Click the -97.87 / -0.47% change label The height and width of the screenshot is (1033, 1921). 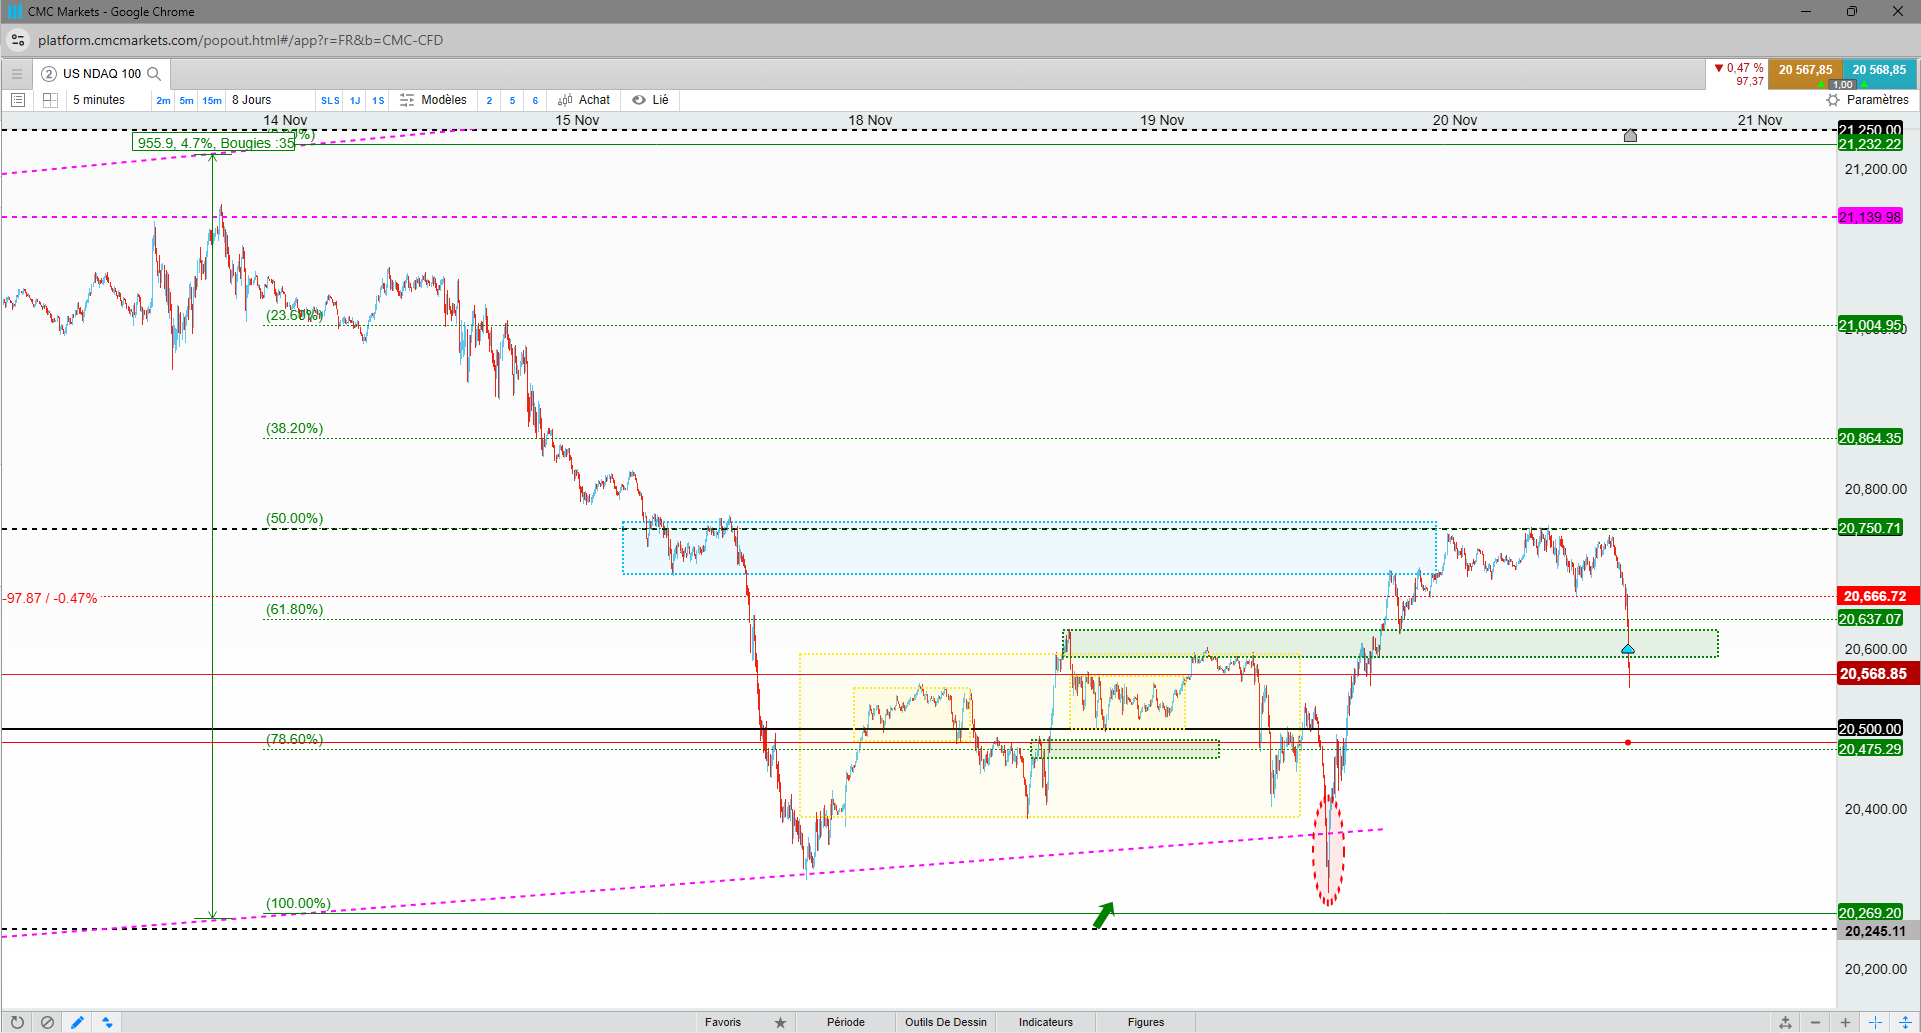tap(51, 598)
